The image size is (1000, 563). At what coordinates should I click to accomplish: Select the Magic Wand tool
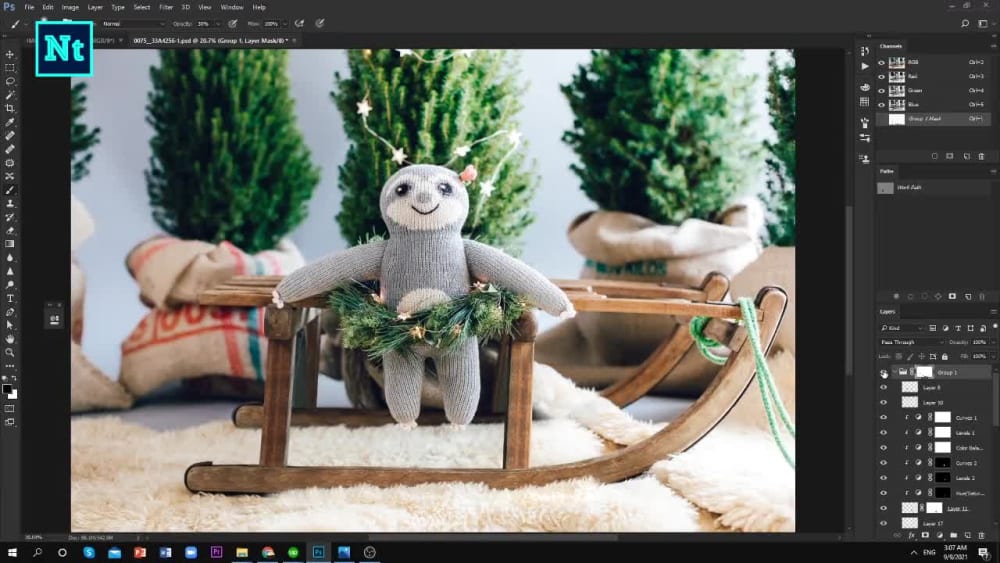coord(10,94)
